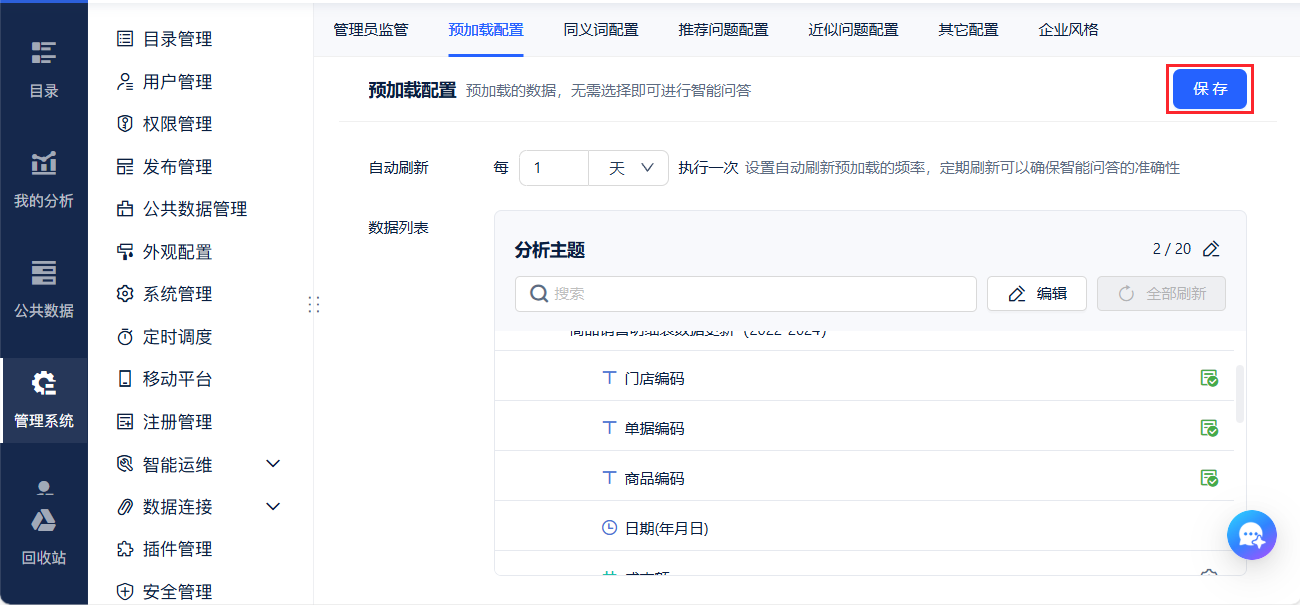Image resolution: width=1300 pixels, height=605 pixels.
Task: Open the 推荐问题配置 tab
Action: click(x=724, y=30)
